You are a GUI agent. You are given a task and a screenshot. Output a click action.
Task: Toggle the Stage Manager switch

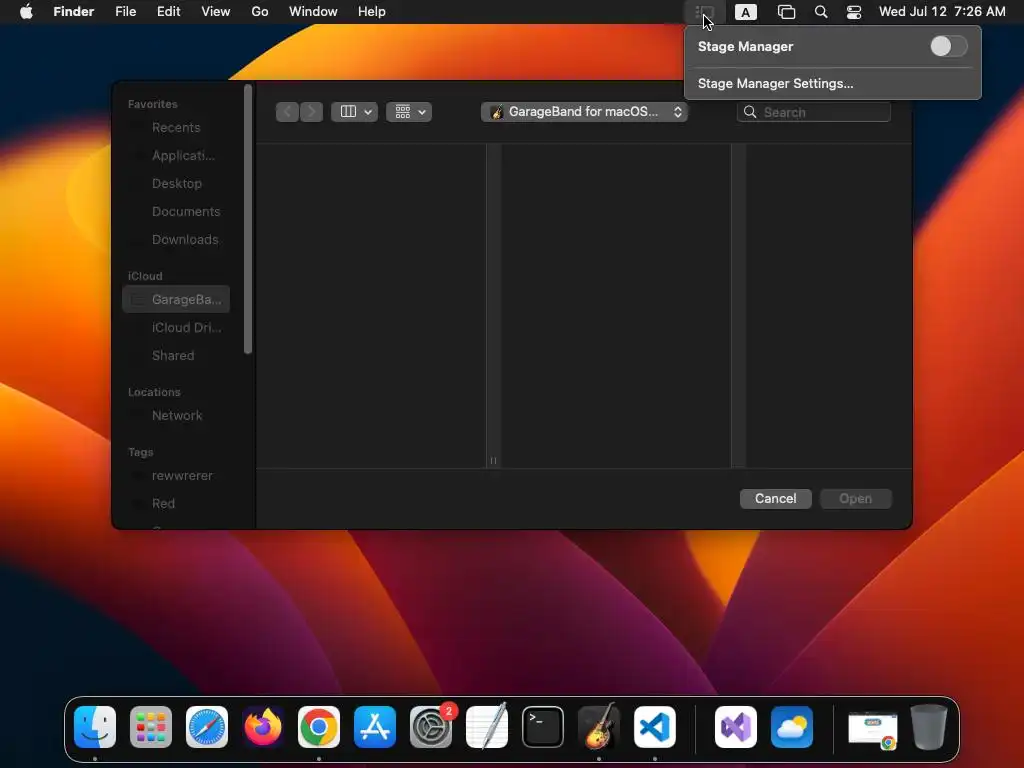click(948, 46)
